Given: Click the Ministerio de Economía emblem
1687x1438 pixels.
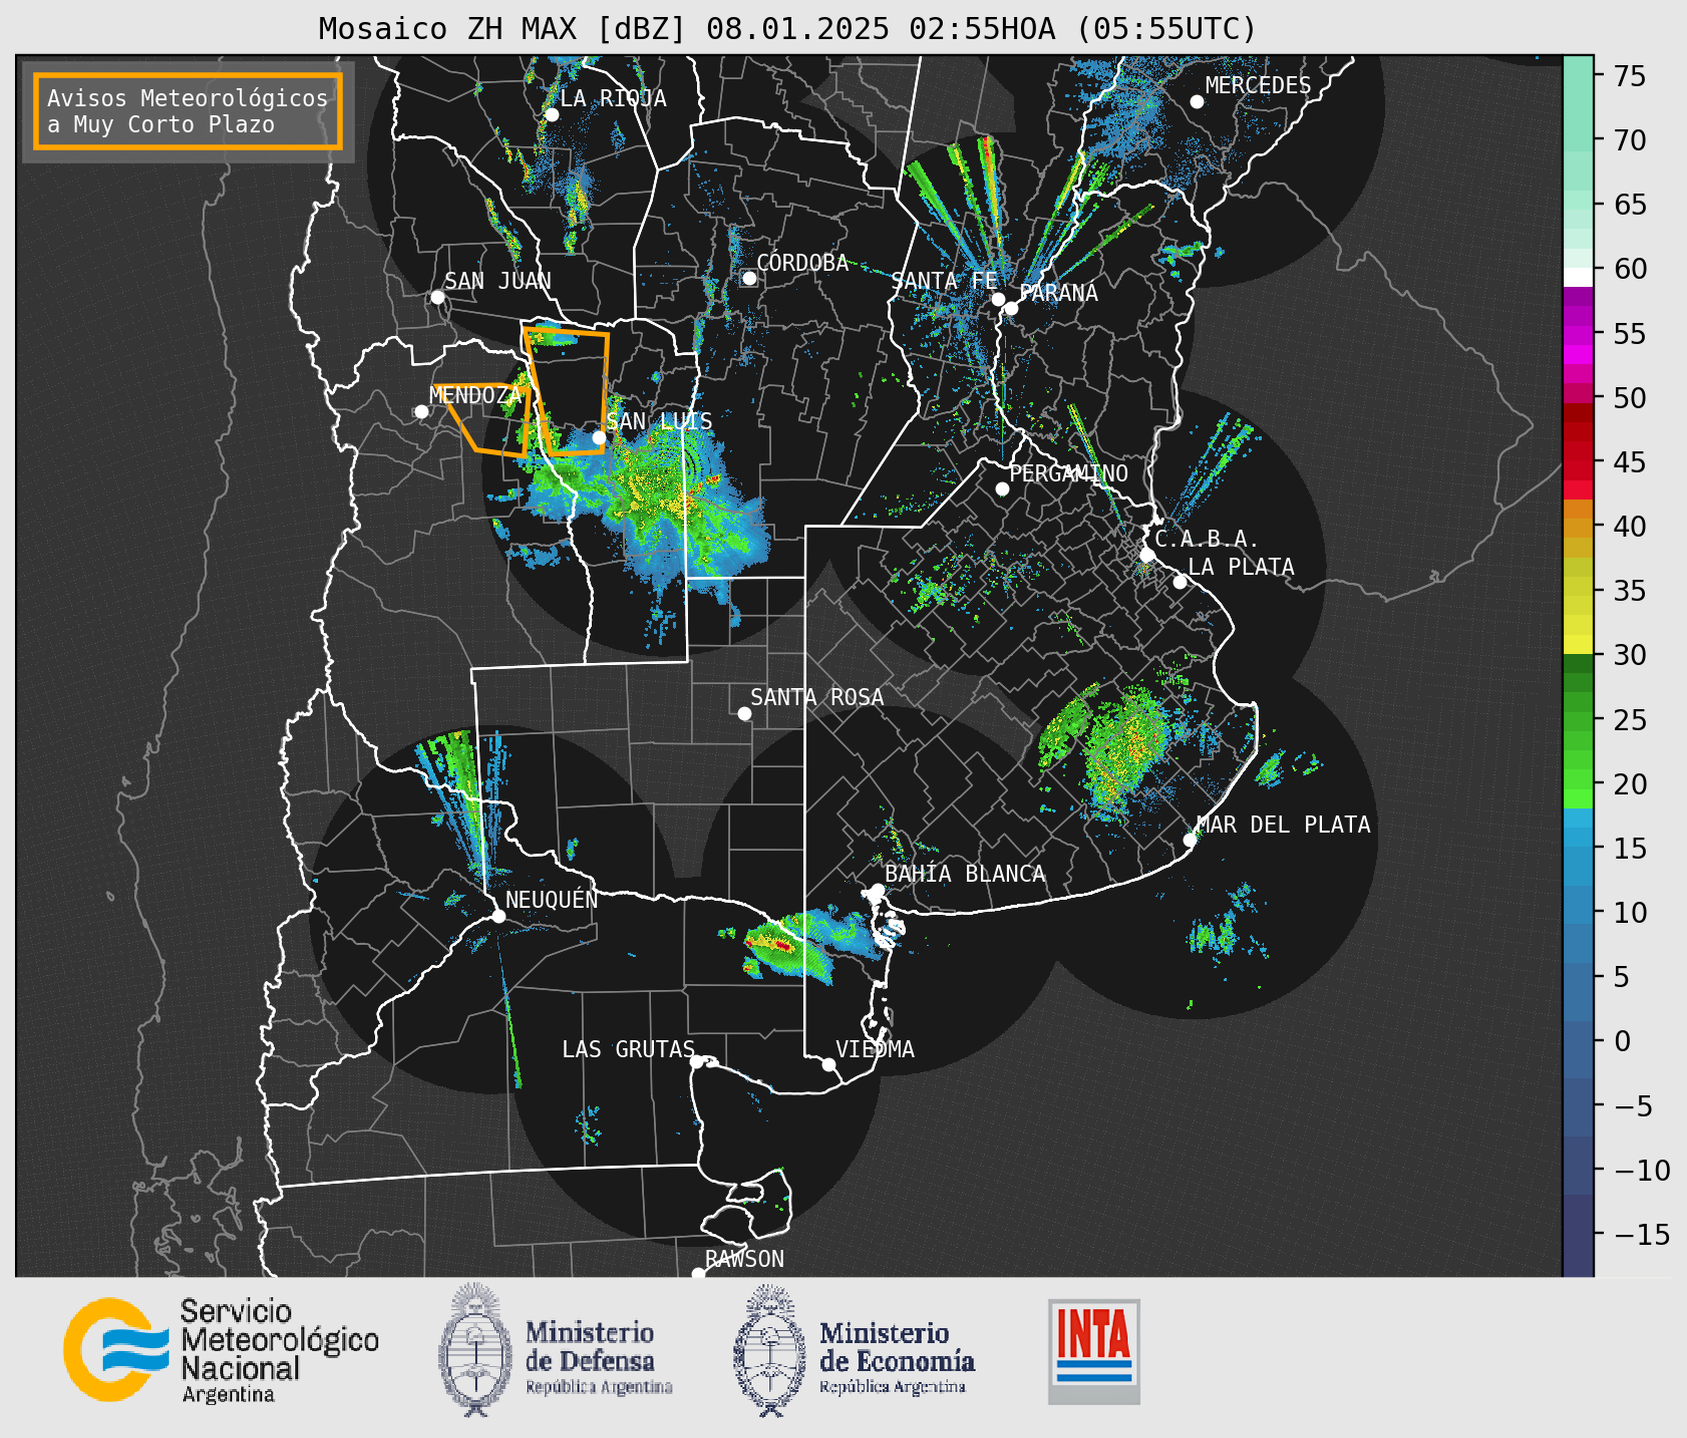Looking at the screenshot, I should point(769,1350).
